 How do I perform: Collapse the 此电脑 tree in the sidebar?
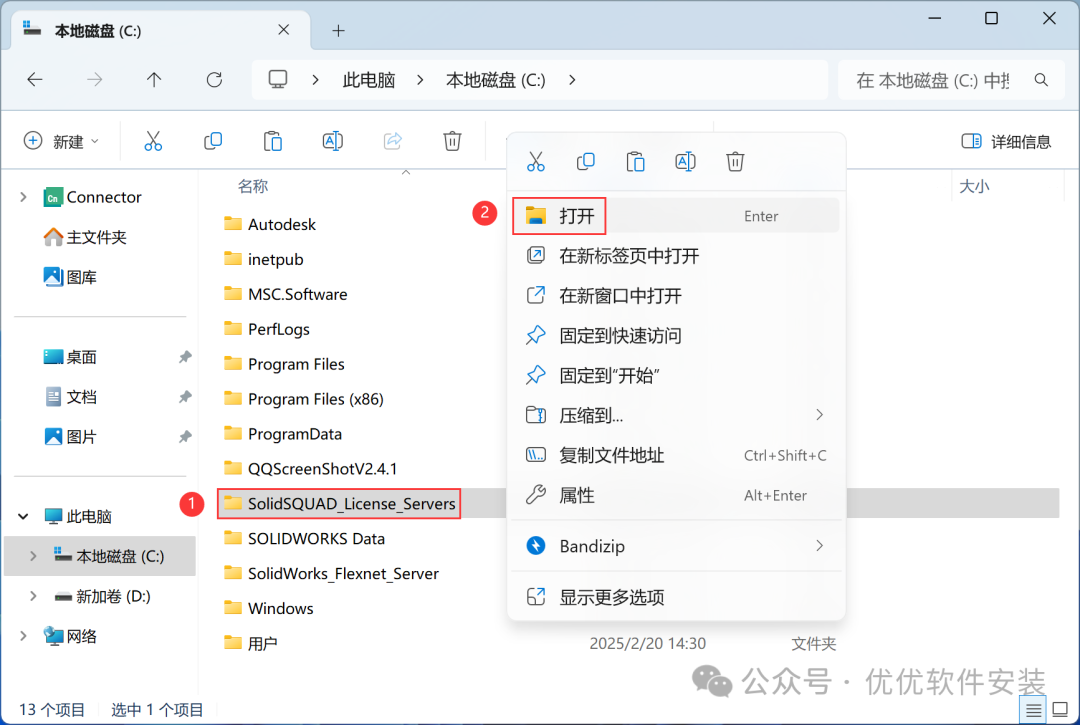pos(22,516)
